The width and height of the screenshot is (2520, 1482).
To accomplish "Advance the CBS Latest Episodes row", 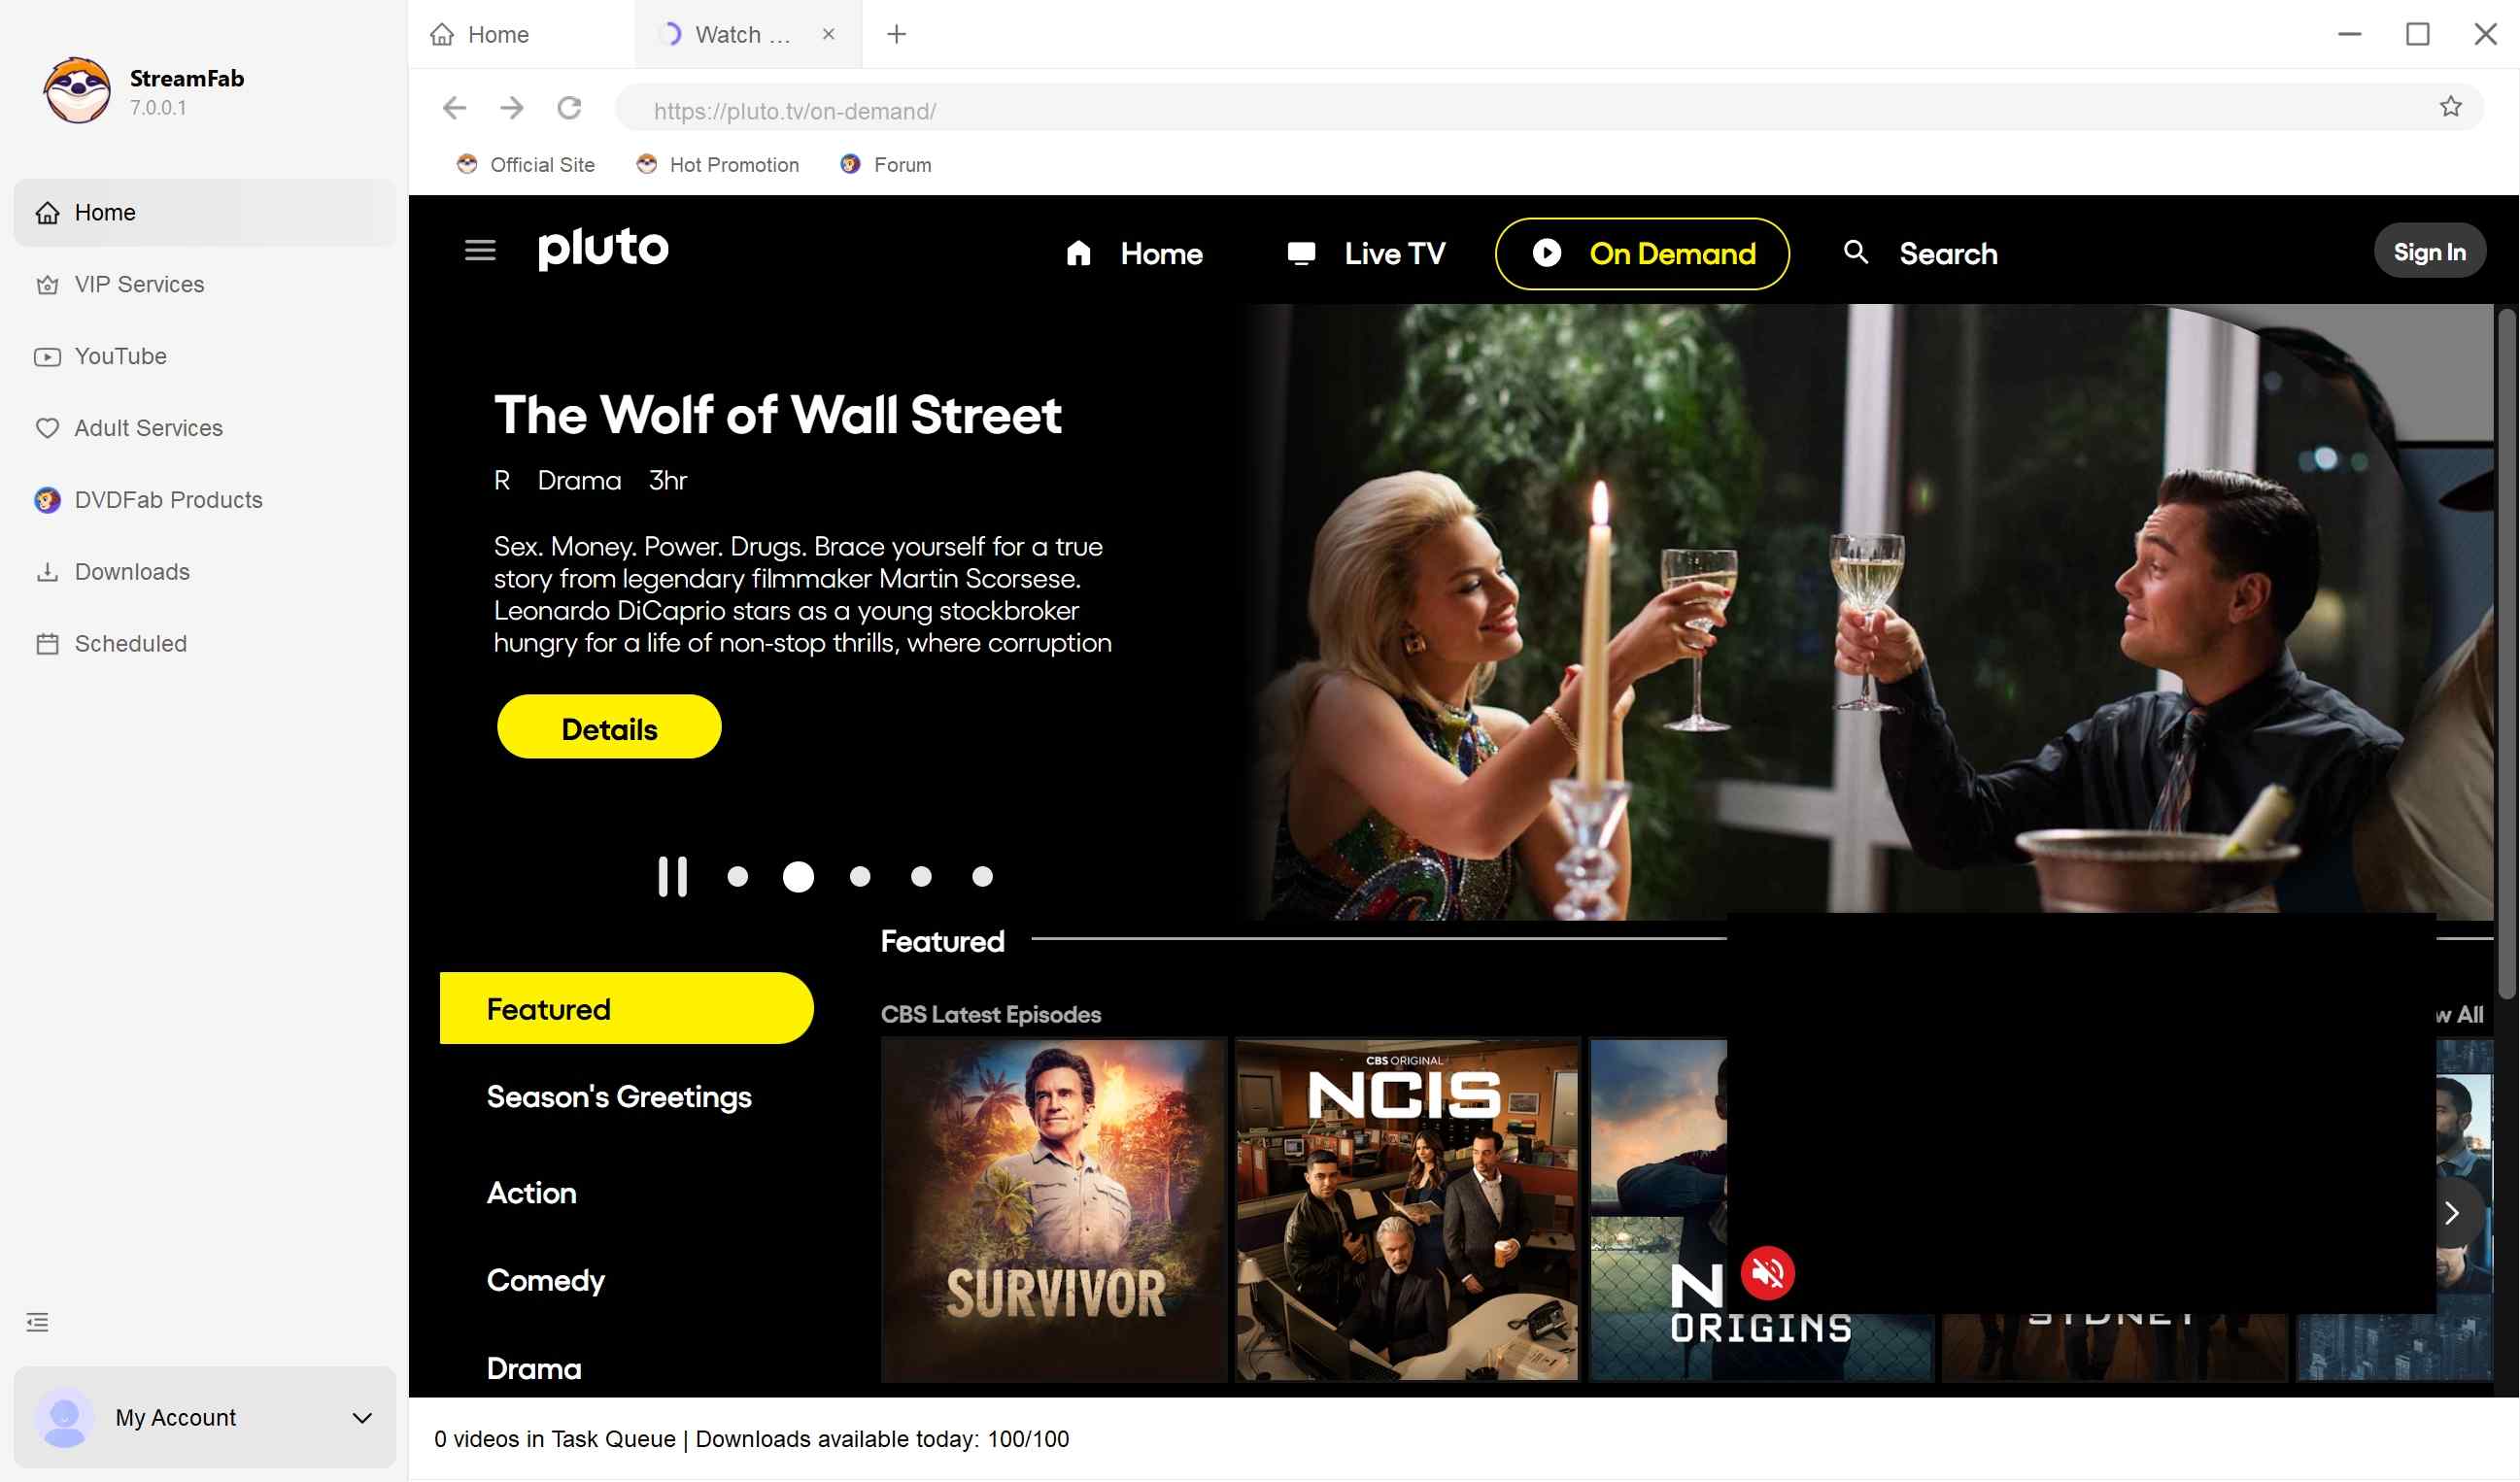I will (x=2452, y=1213).
